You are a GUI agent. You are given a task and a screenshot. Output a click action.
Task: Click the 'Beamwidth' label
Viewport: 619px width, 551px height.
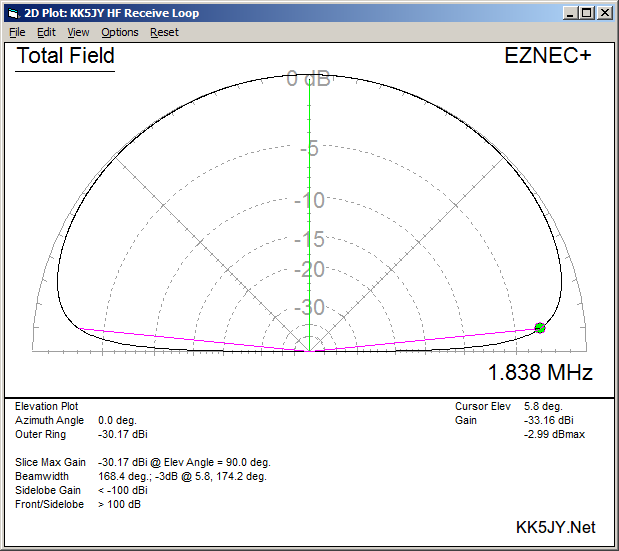[42, 476]
